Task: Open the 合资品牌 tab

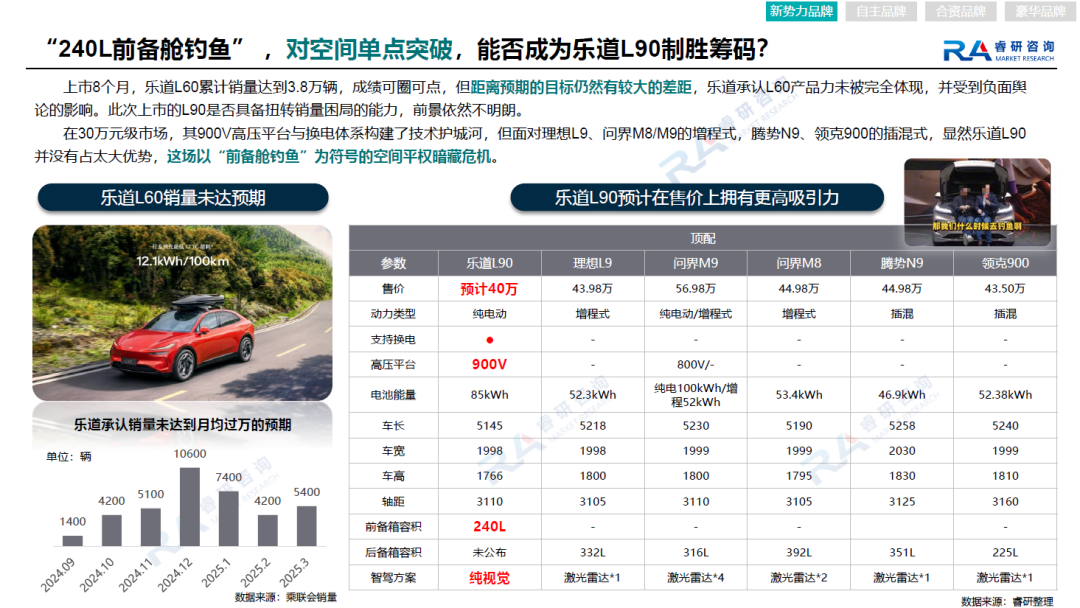Action: pos(961,11)
